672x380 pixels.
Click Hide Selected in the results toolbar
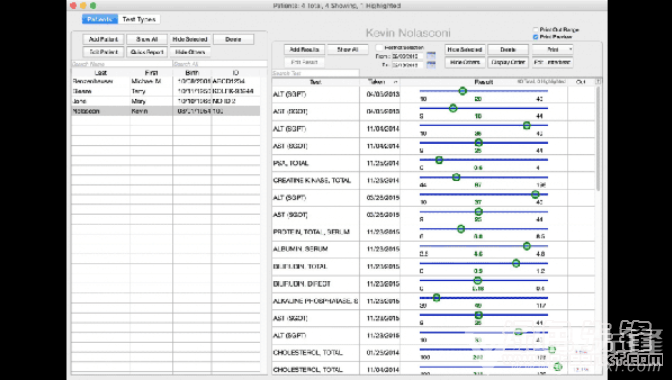click(x=465, y=50)
